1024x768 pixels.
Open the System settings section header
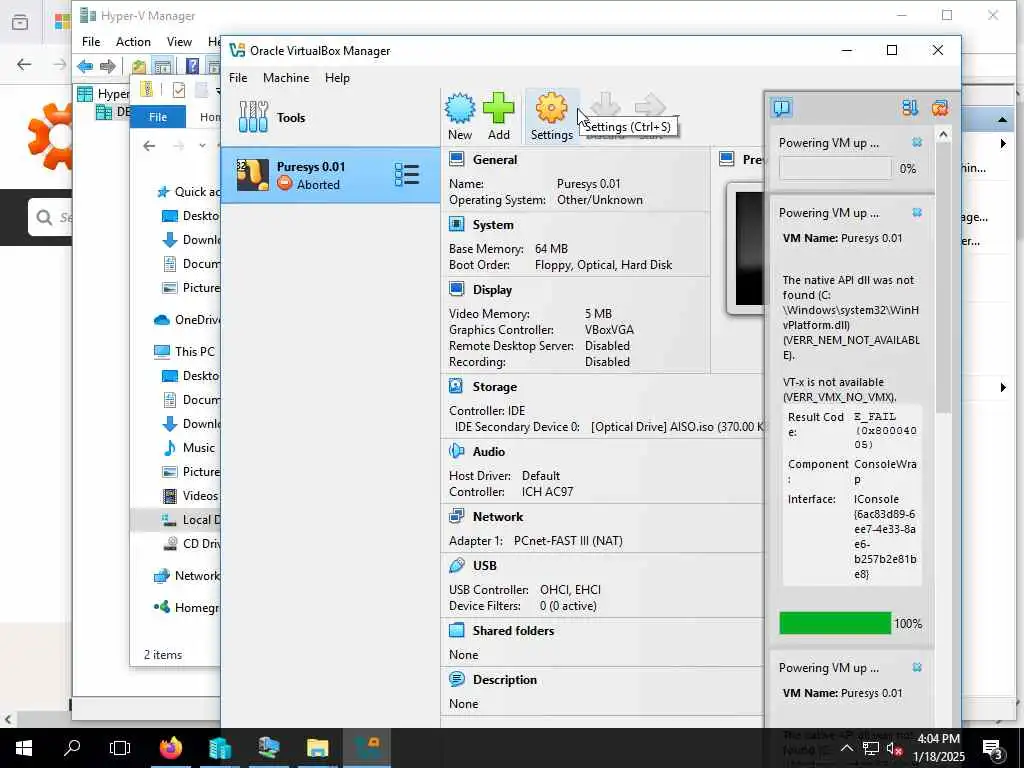pos(493,225)
